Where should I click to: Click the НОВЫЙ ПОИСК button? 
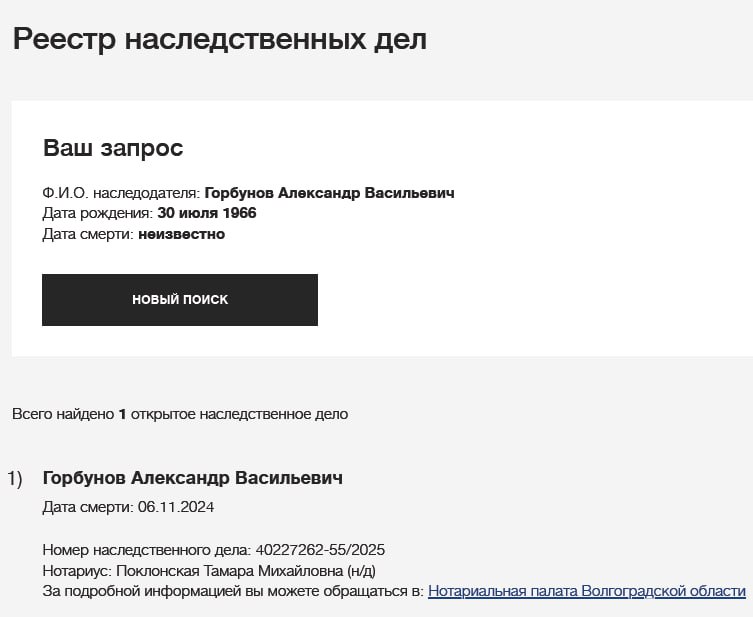click(180, 300)
